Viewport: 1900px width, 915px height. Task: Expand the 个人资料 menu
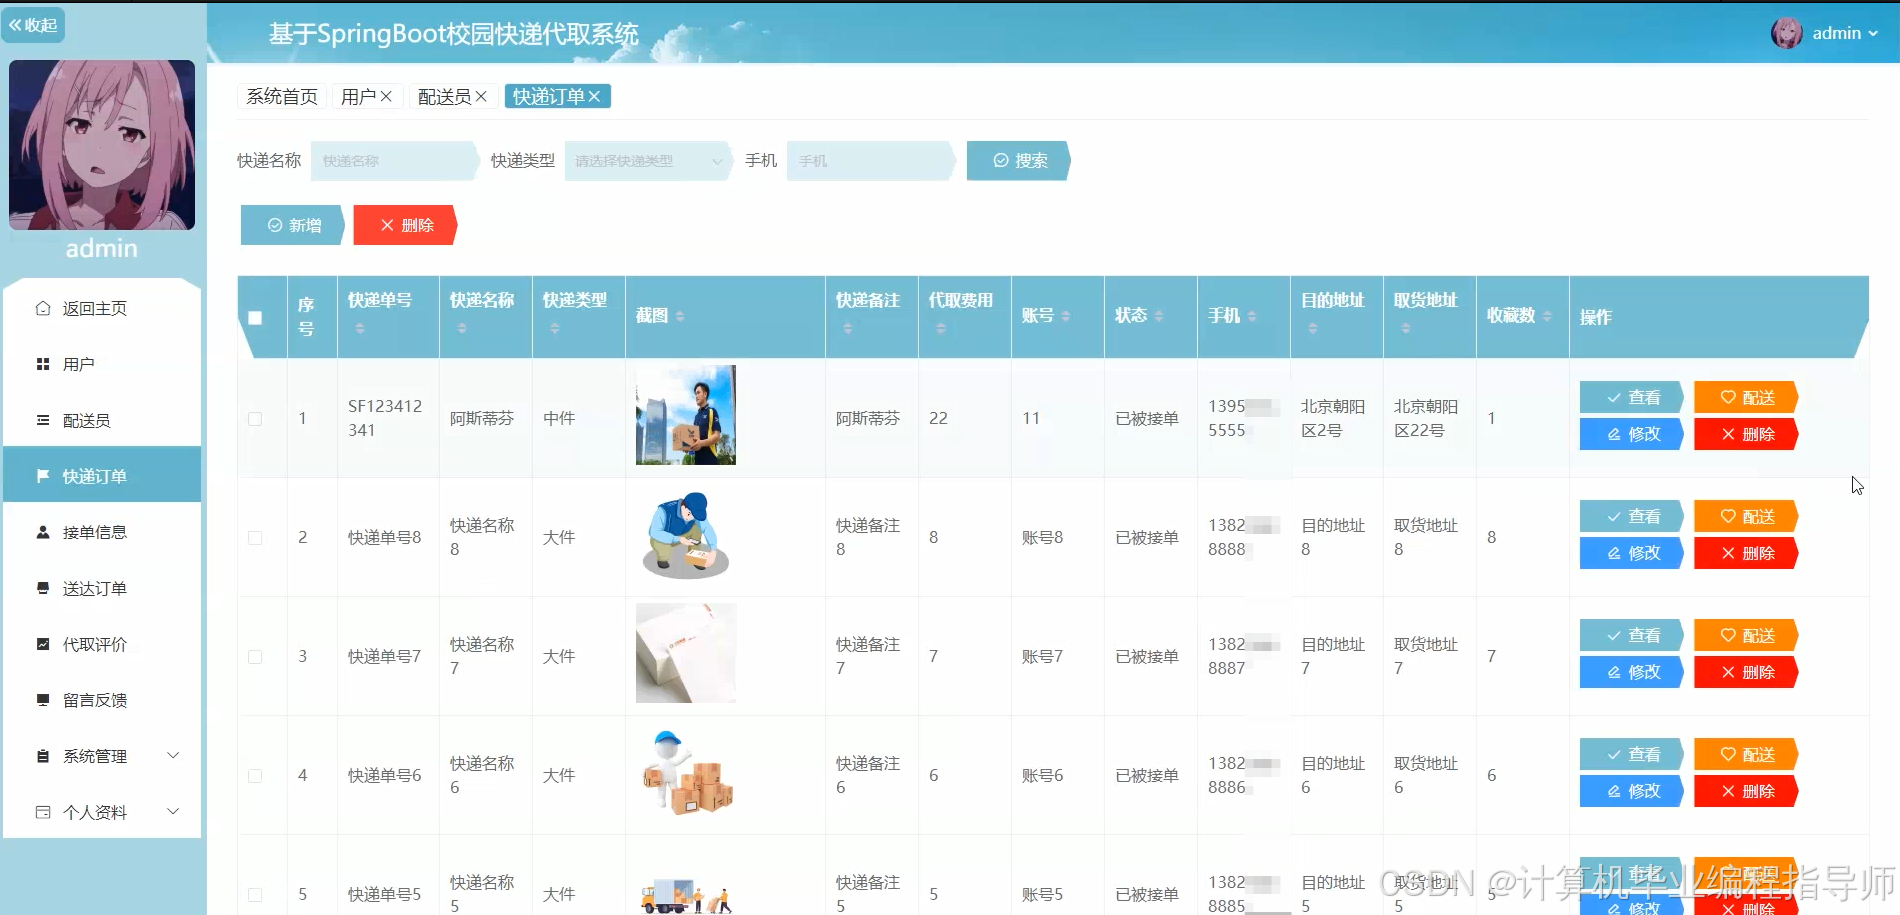[97, 811]
